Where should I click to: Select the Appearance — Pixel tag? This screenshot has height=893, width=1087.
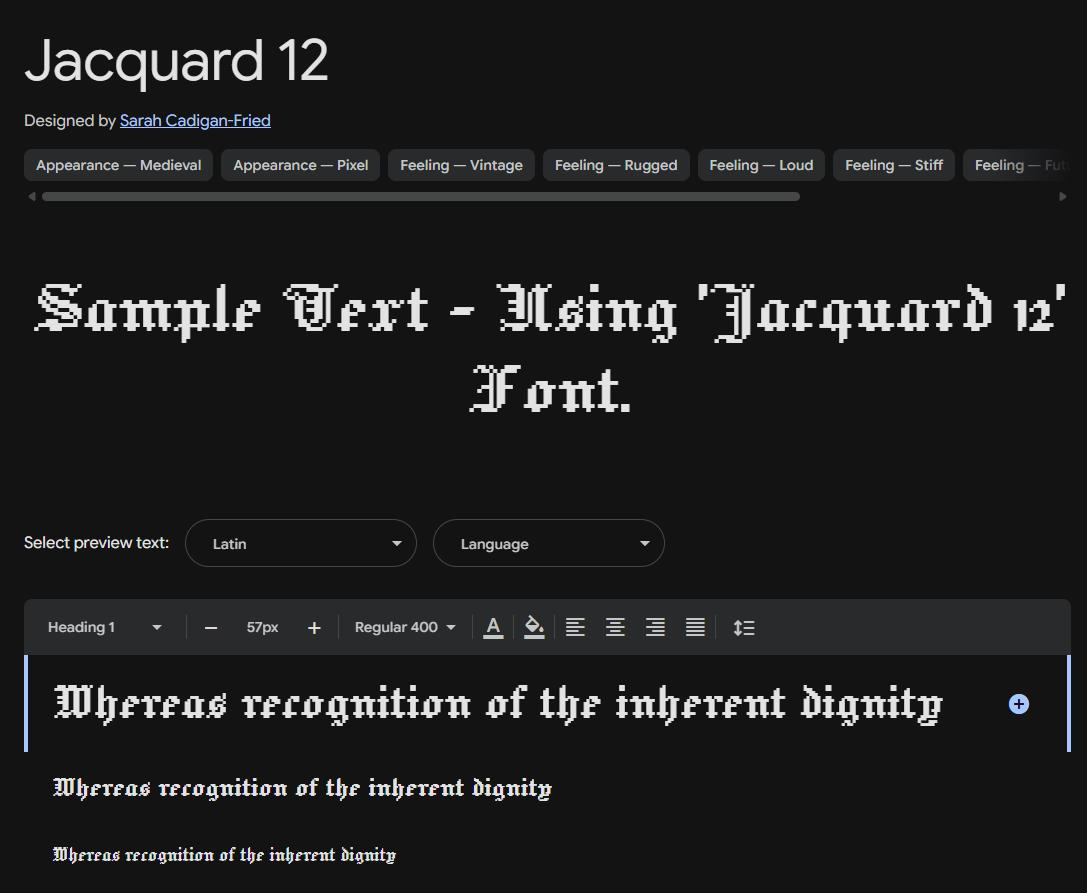tap(300, 165)
